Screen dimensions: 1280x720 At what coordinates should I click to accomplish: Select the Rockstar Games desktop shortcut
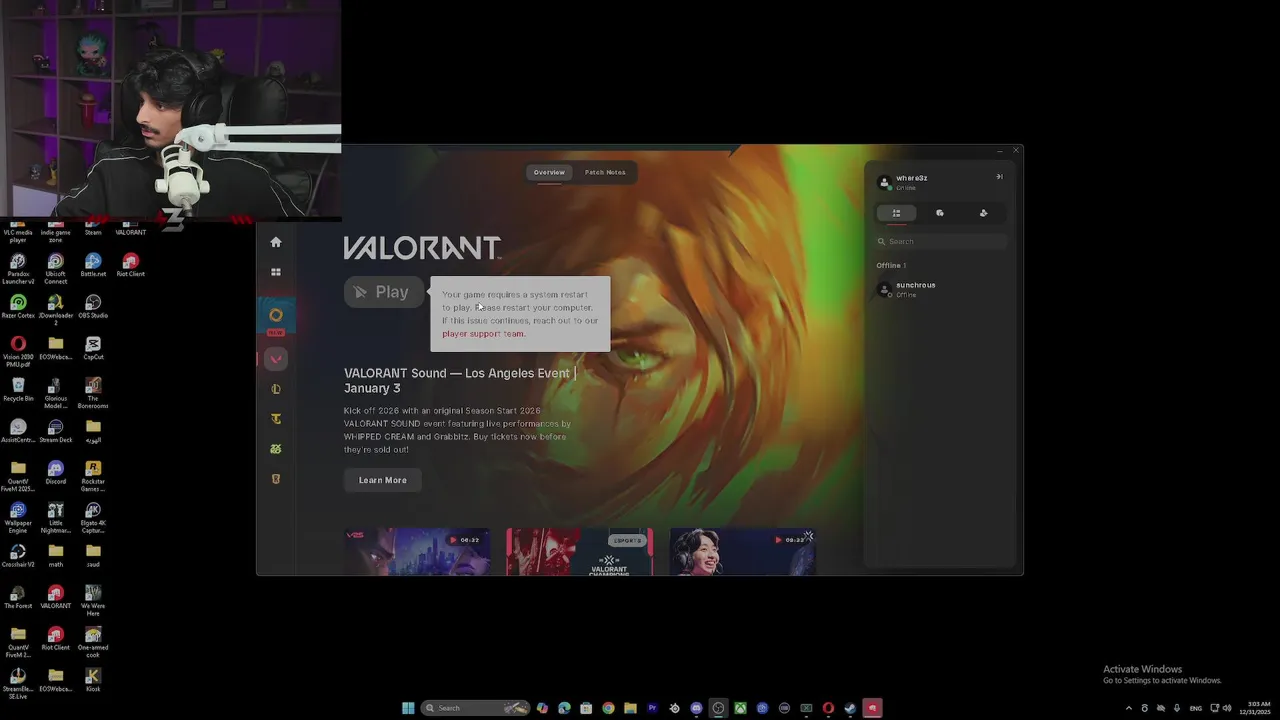[93, 476]
